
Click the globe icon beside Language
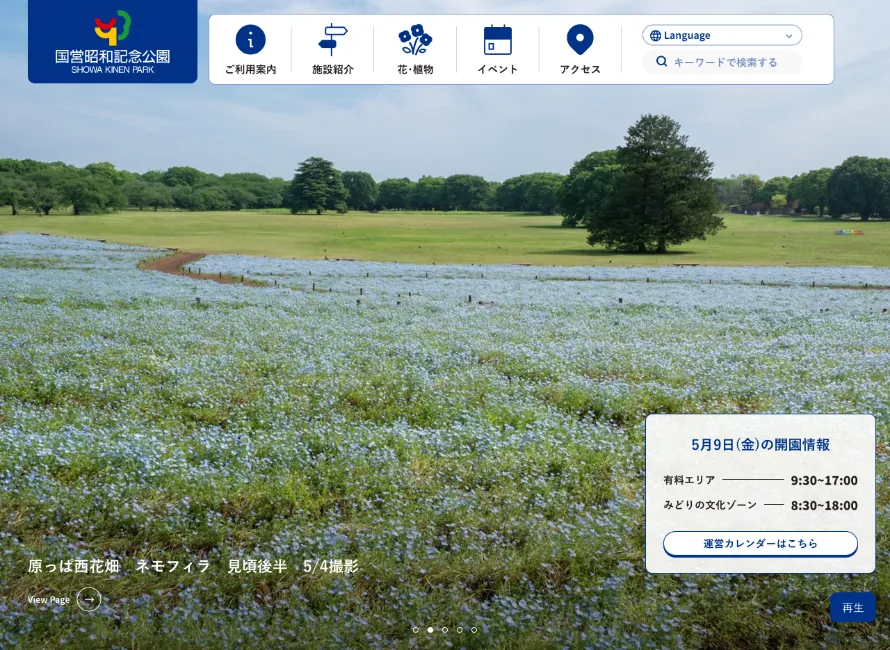(x=655, y=35)
